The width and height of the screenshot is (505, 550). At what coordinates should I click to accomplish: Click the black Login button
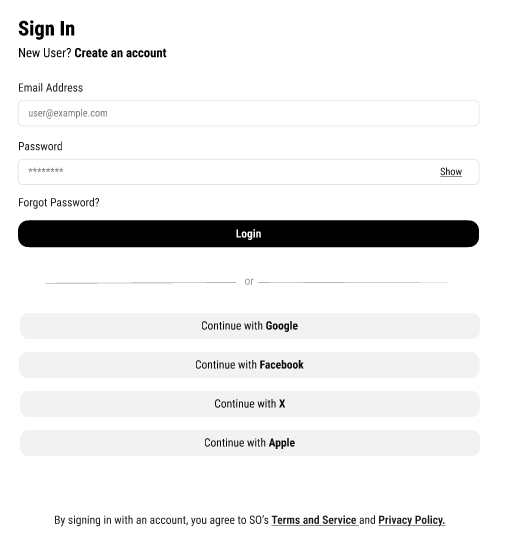click(x=248, y=234)
